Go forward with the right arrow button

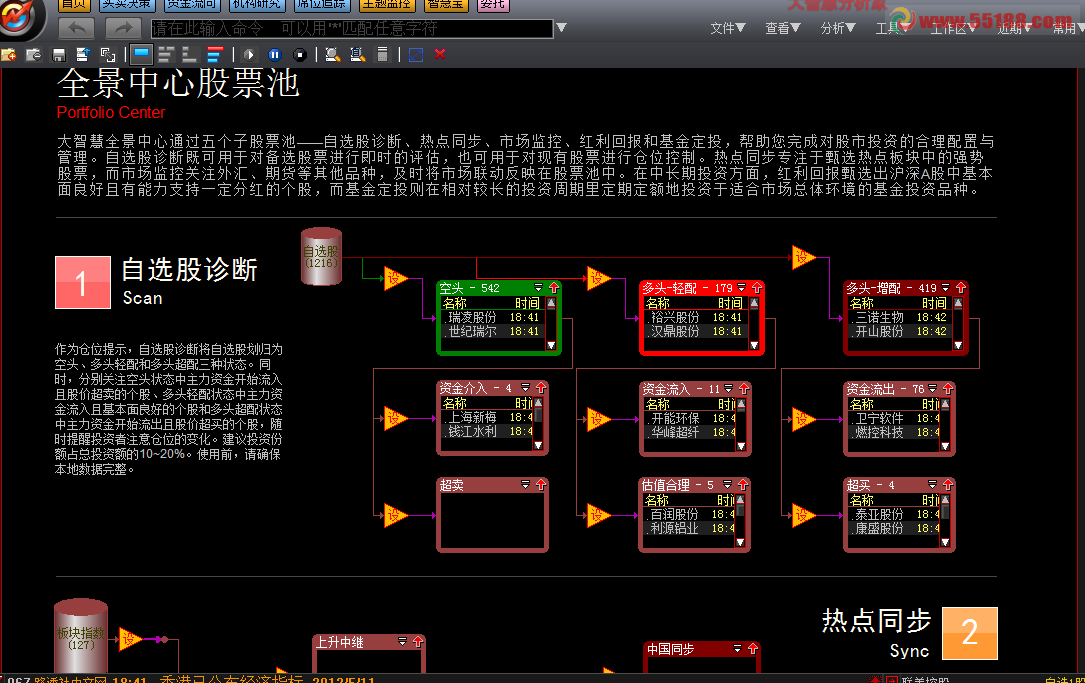click(x=123, y=28)
